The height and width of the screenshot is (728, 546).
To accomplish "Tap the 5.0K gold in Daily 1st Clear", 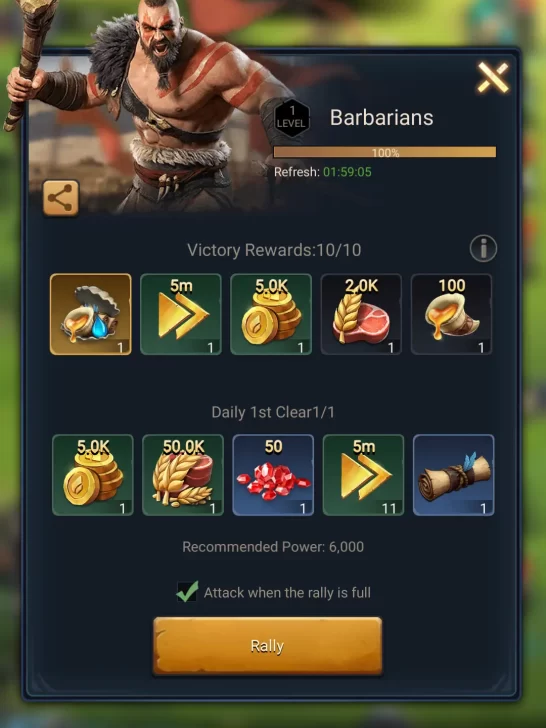I will click(93, 475).
